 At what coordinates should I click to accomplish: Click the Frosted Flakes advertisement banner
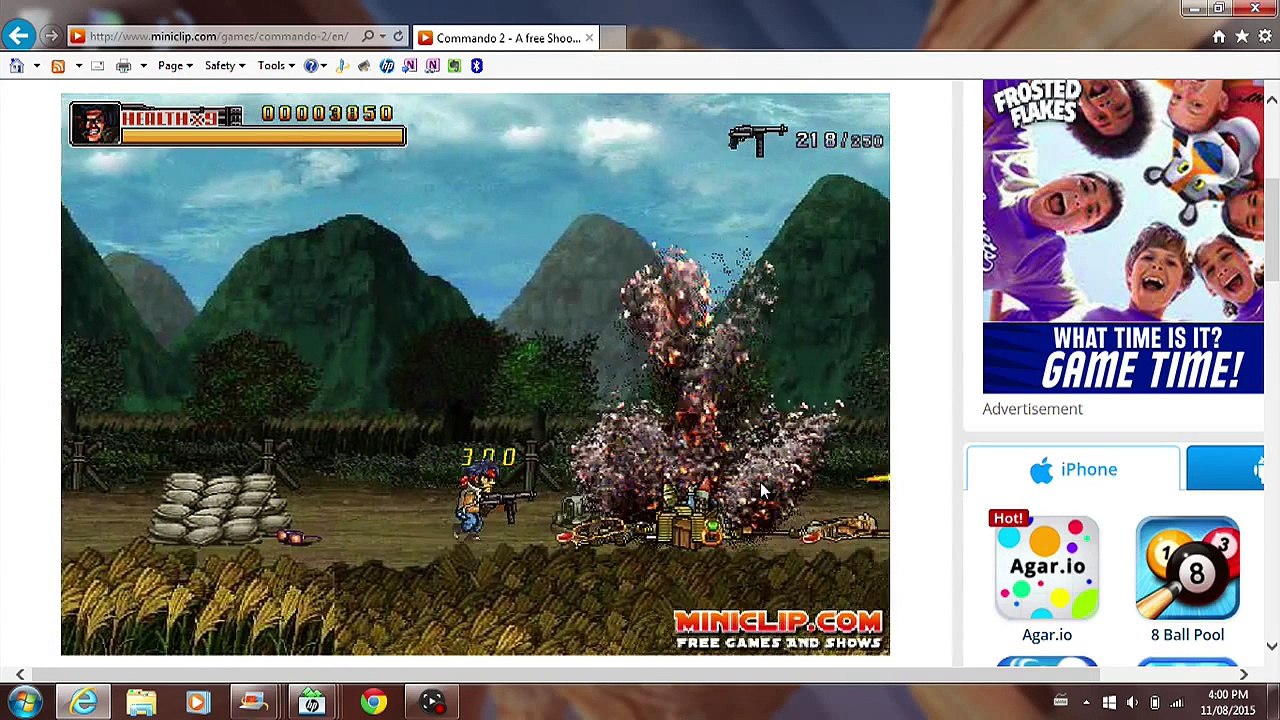point(1123,236)
